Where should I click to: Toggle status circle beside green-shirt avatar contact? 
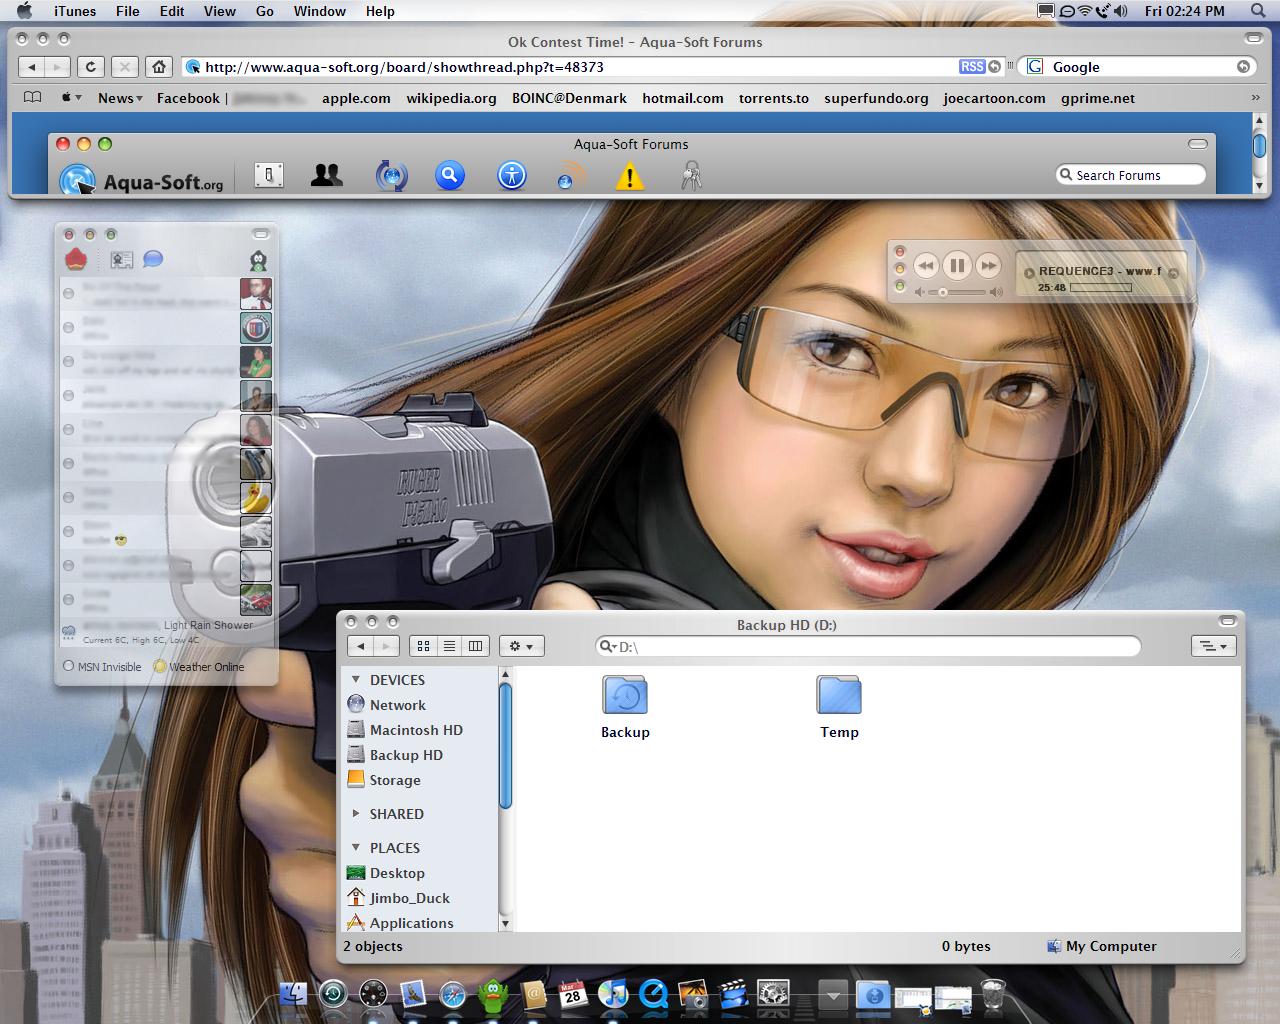click(x=68, y=362)
